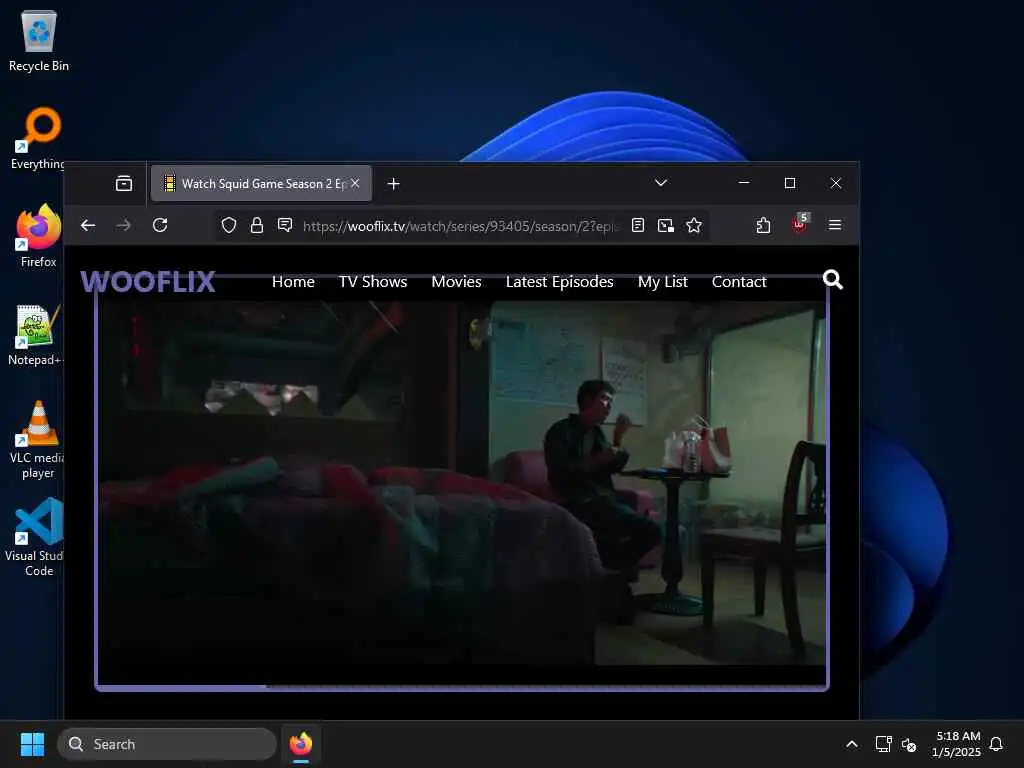Click the video player to pause
Image resolution: width=1024 pixels, height=768 pixels.
(x=461, y=483)
